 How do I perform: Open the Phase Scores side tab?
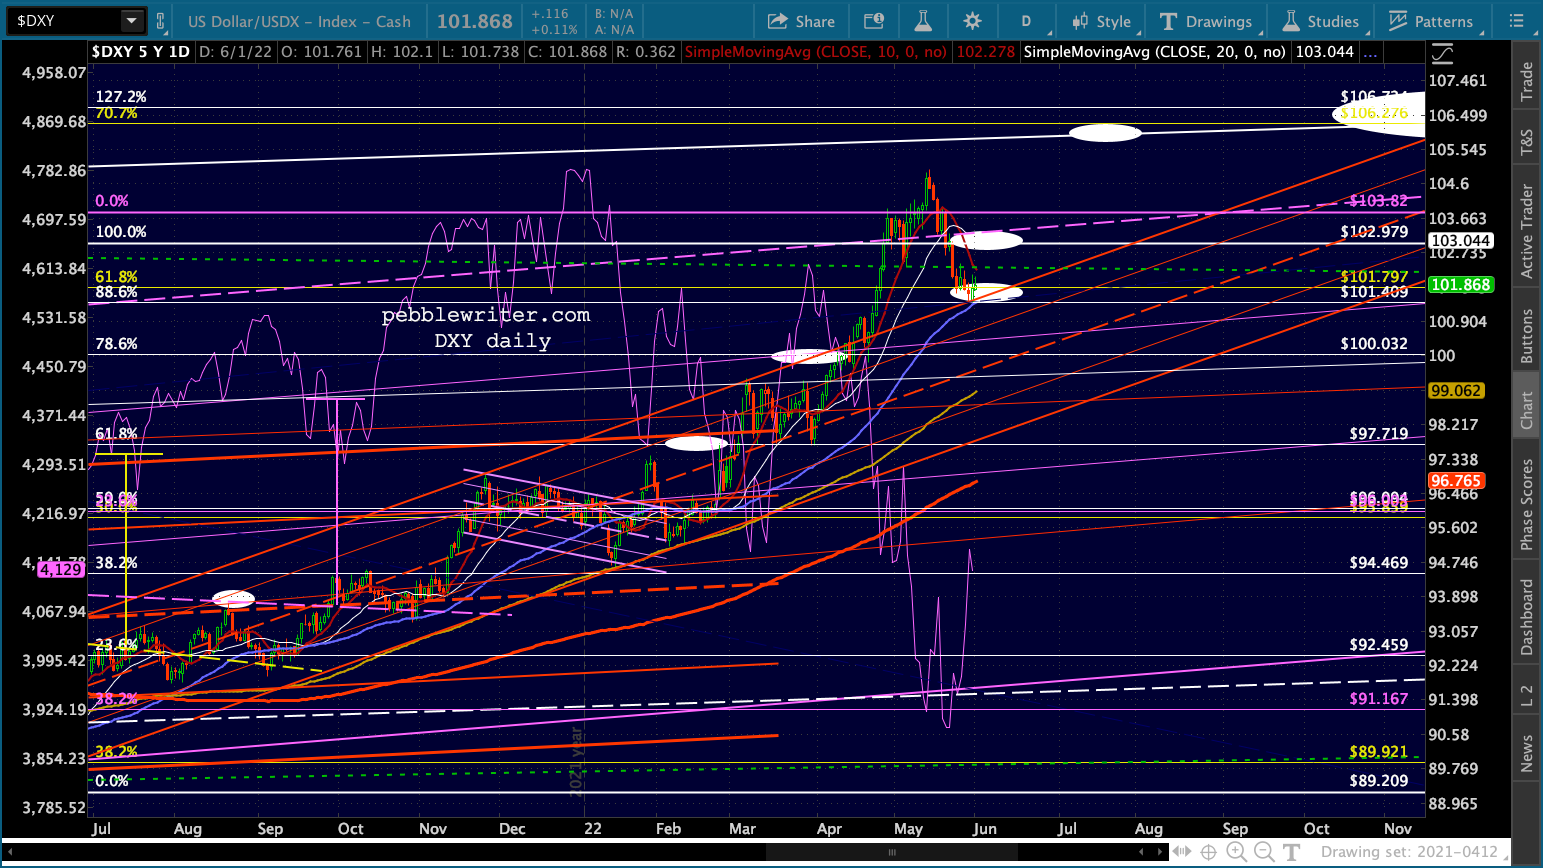coord(1527,504)
